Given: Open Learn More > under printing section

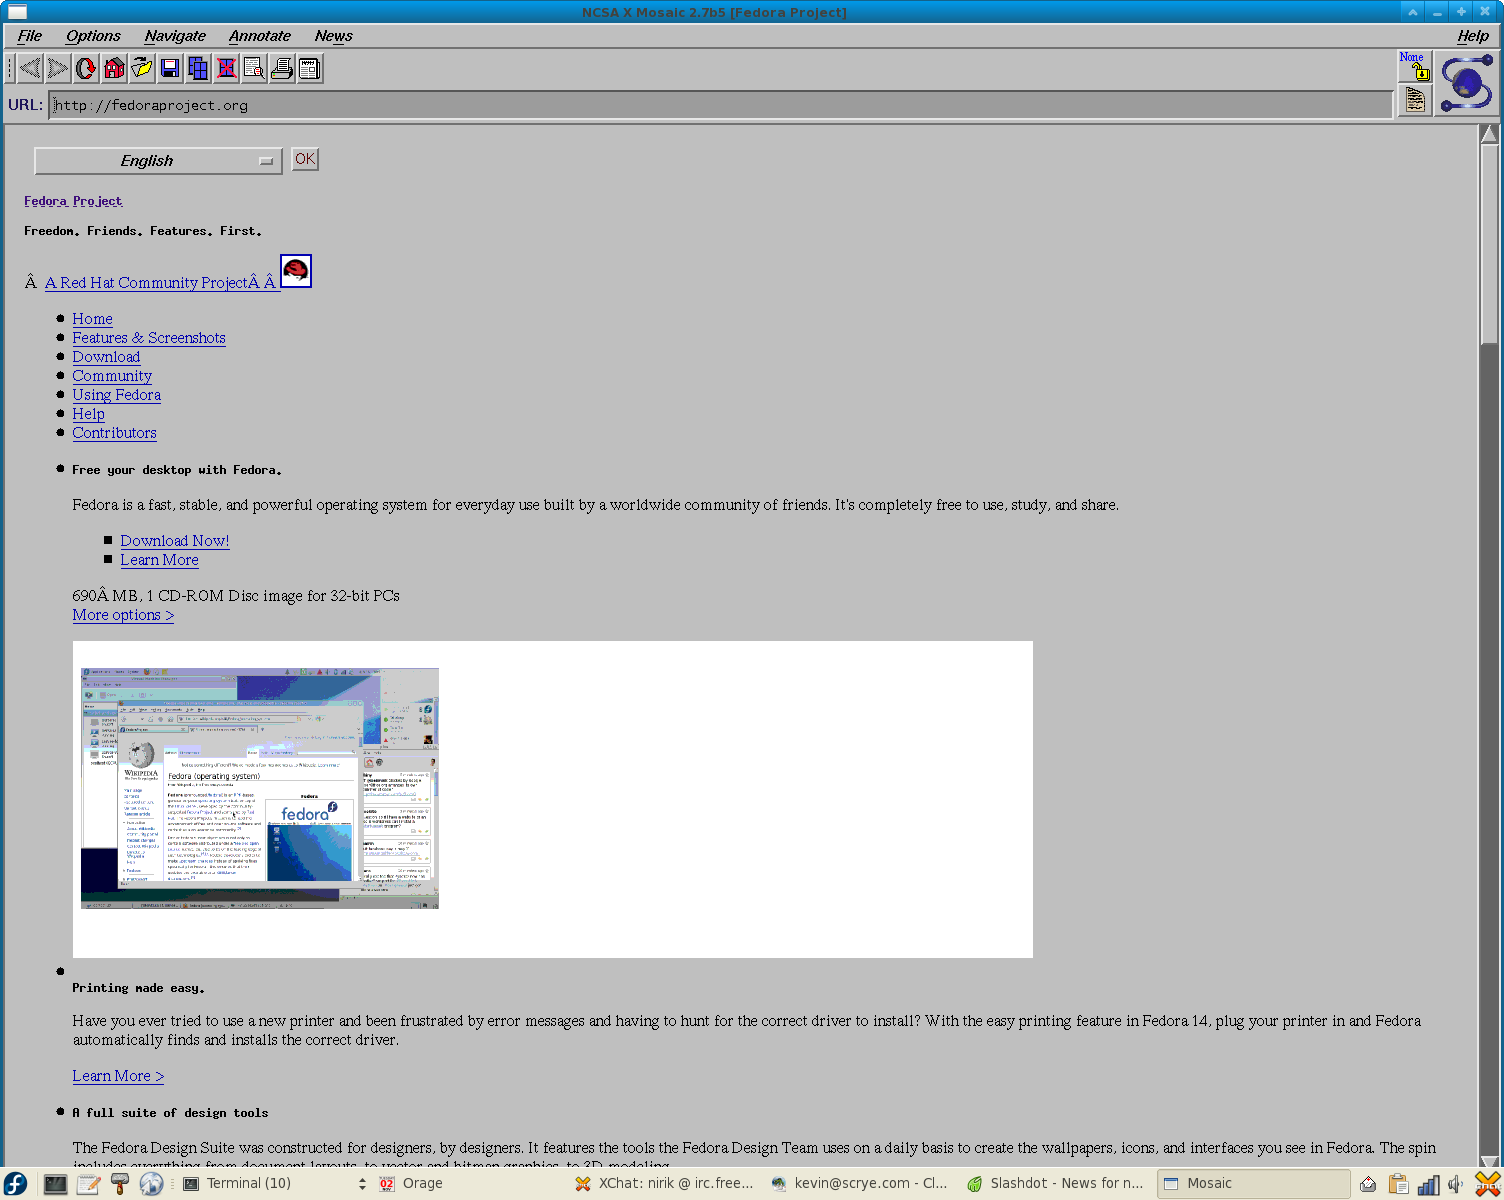Looking at the screenshot, I should [118, 1076].
